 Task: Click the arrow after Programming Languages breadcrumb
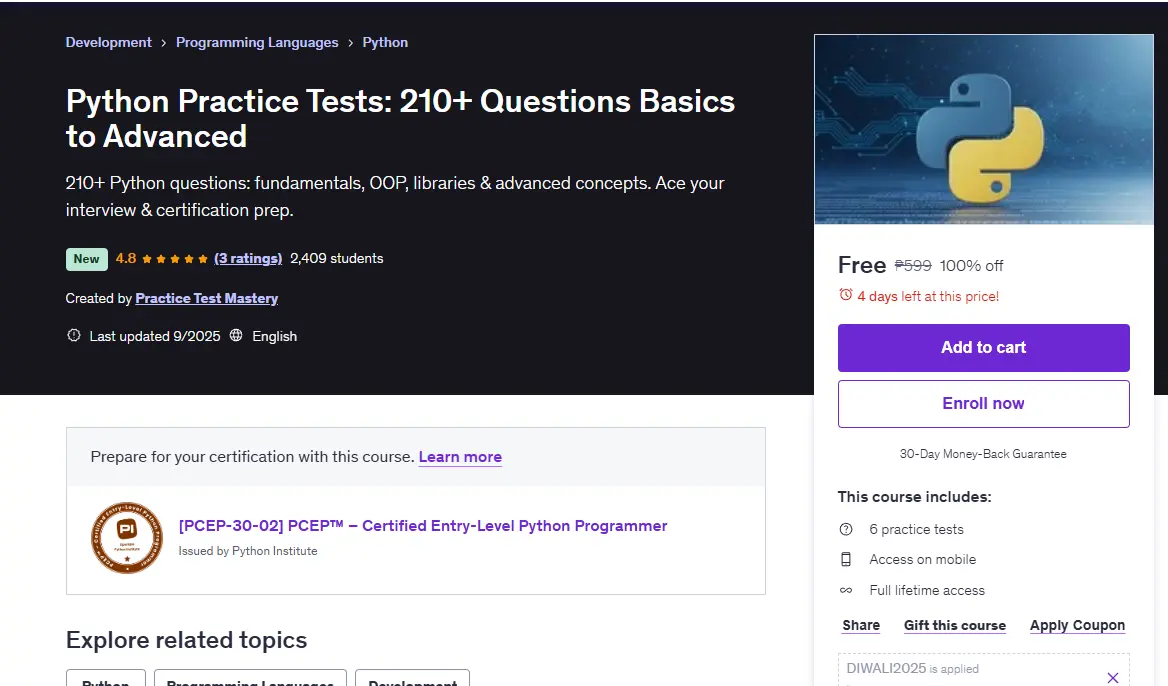point(350,43)
